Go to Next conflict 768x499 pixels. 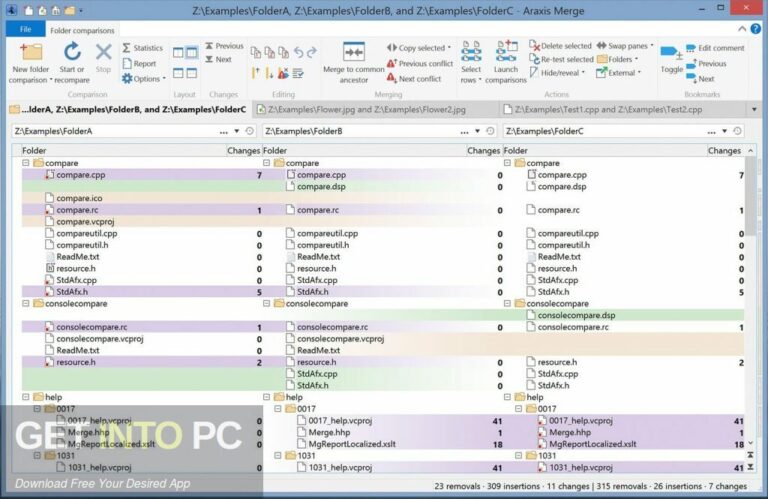414,78
